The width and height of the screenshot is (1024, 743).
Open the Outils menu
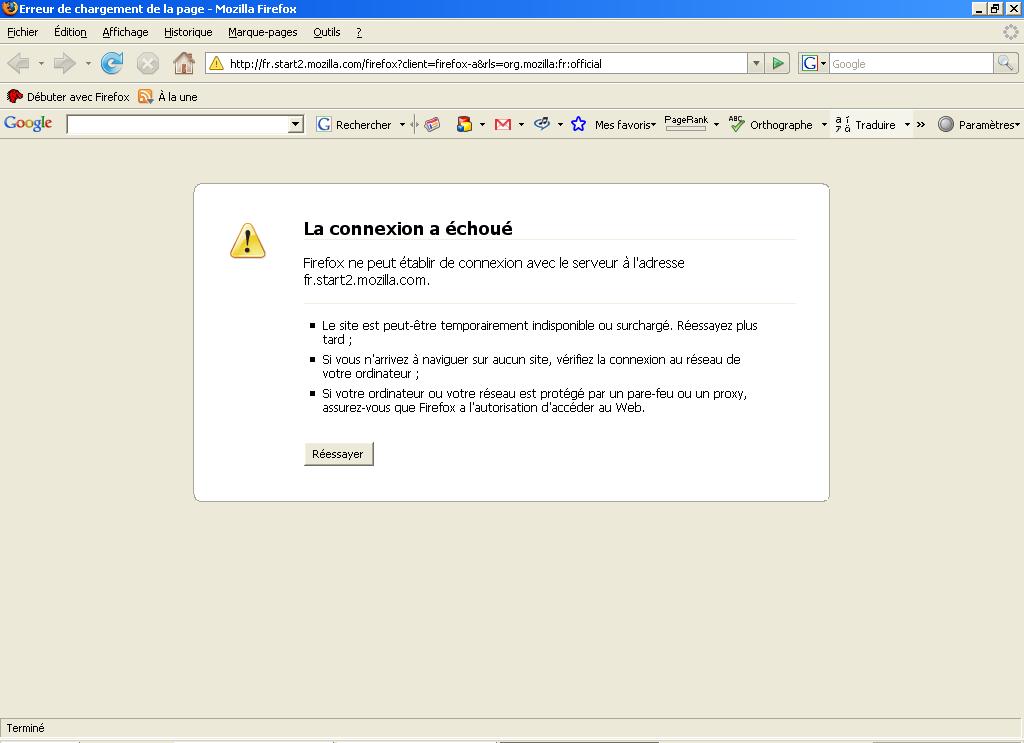327,32
